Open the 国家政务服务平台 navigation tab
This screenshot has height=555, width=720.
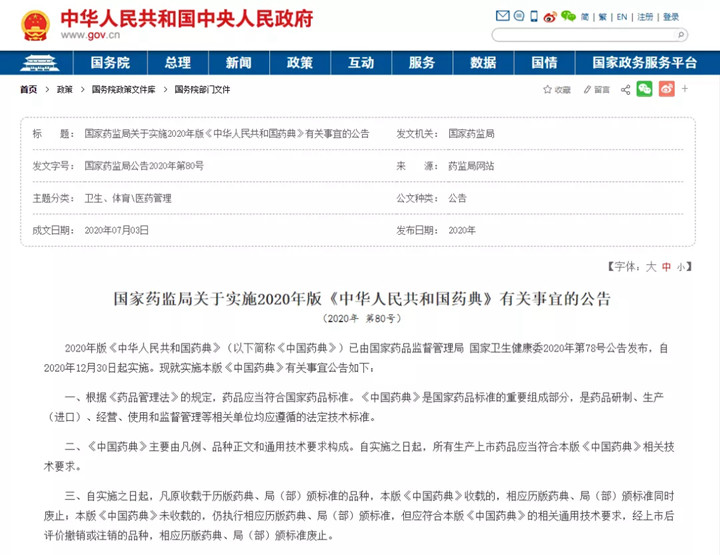[645, 63]
